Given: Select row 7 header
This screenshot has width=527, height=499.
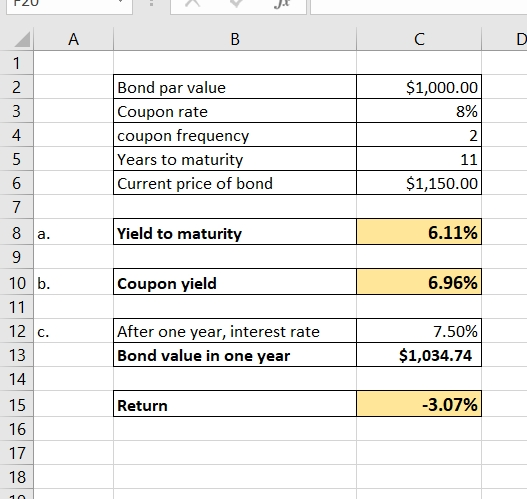Looking at the screenshot, I should 16,207.
